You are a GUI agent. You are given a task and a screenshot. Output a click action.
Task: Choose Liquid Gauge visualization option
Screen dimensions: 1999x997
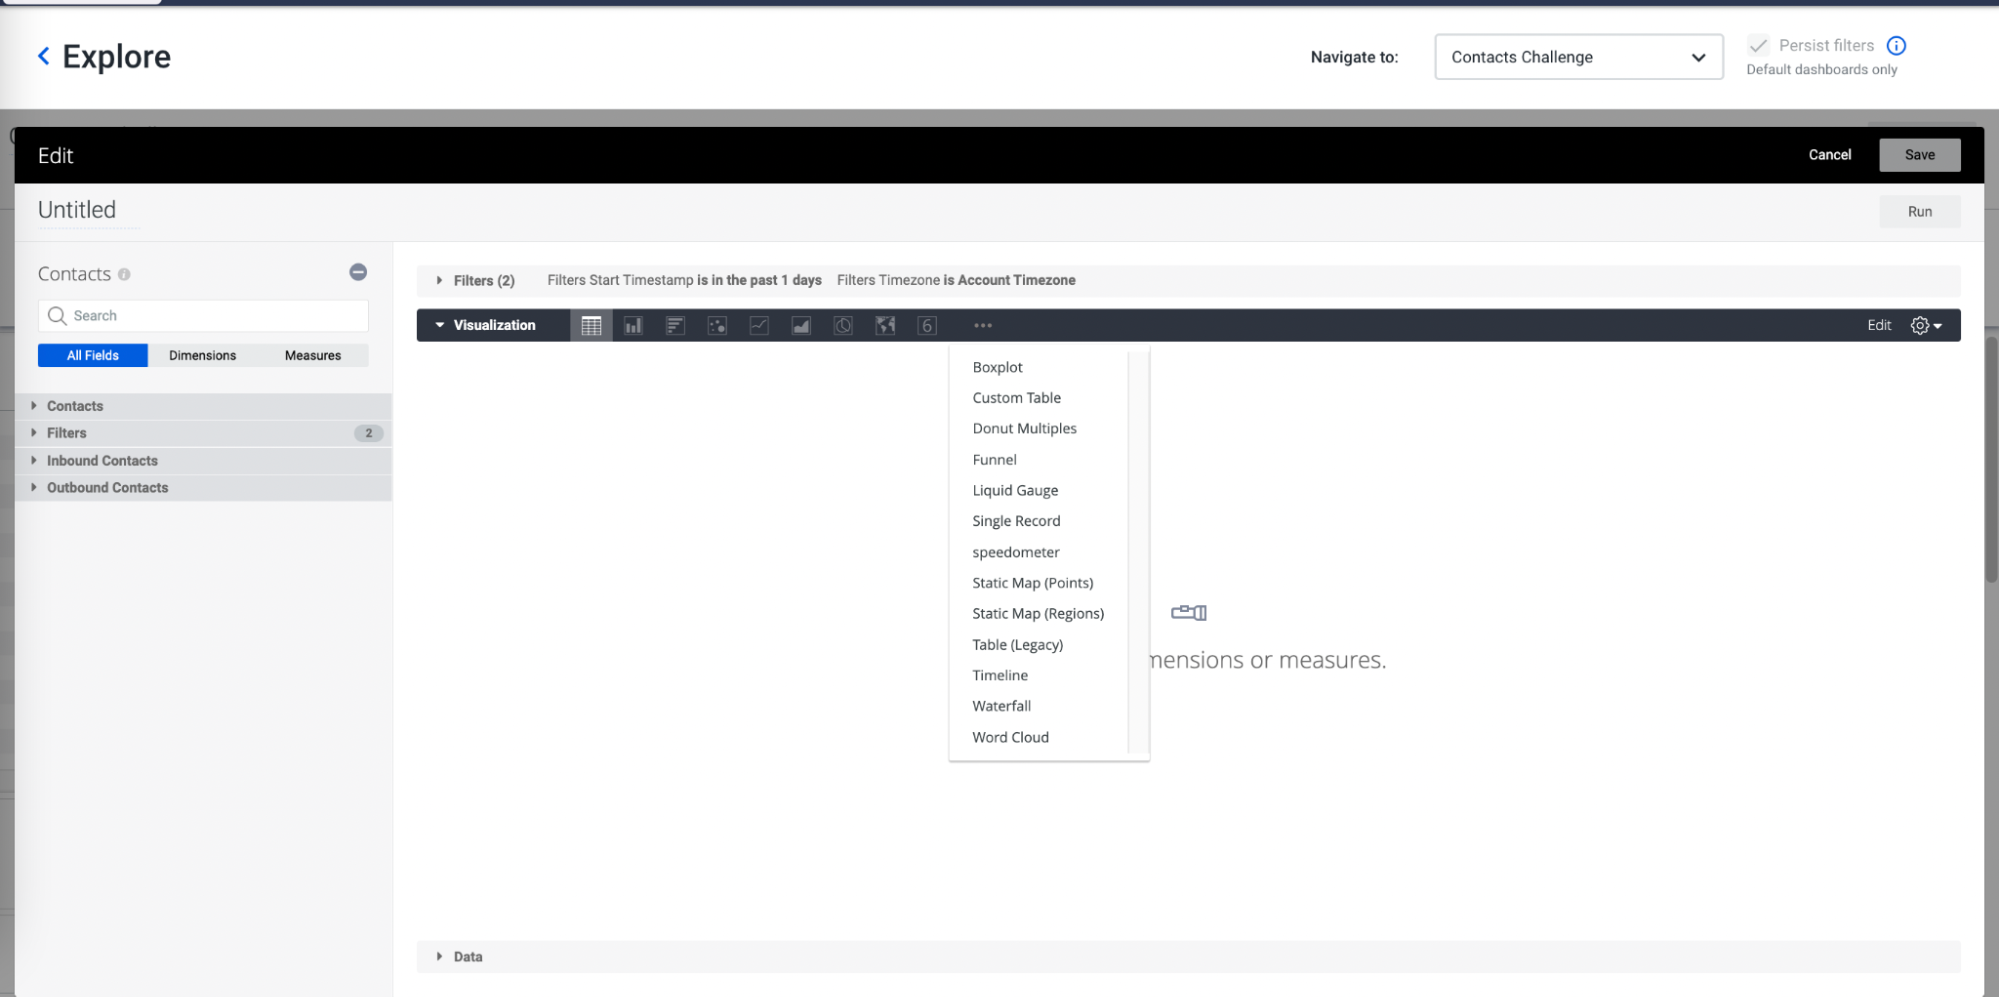1015,490
